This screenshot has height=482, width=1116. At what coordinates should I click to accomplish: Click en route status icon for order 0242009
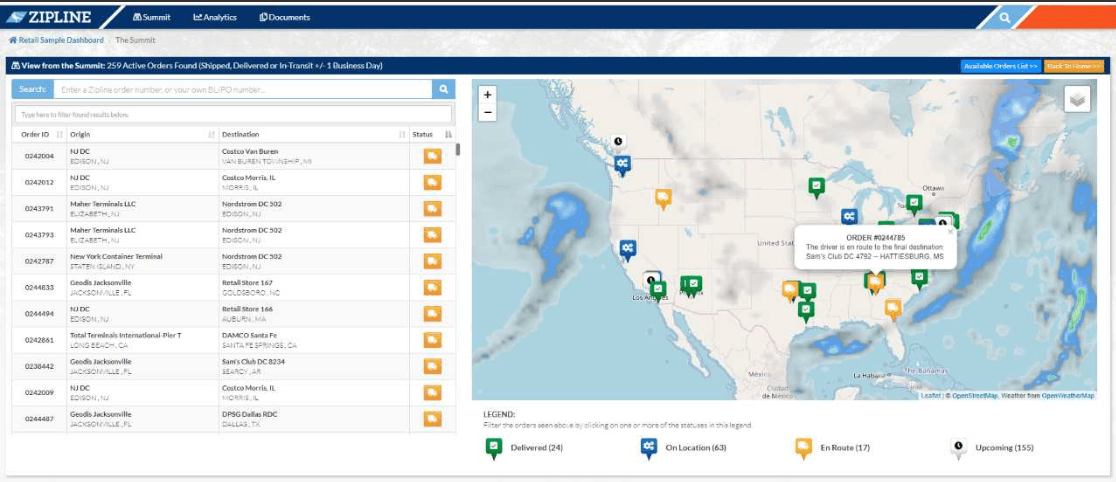coord(432,392)
